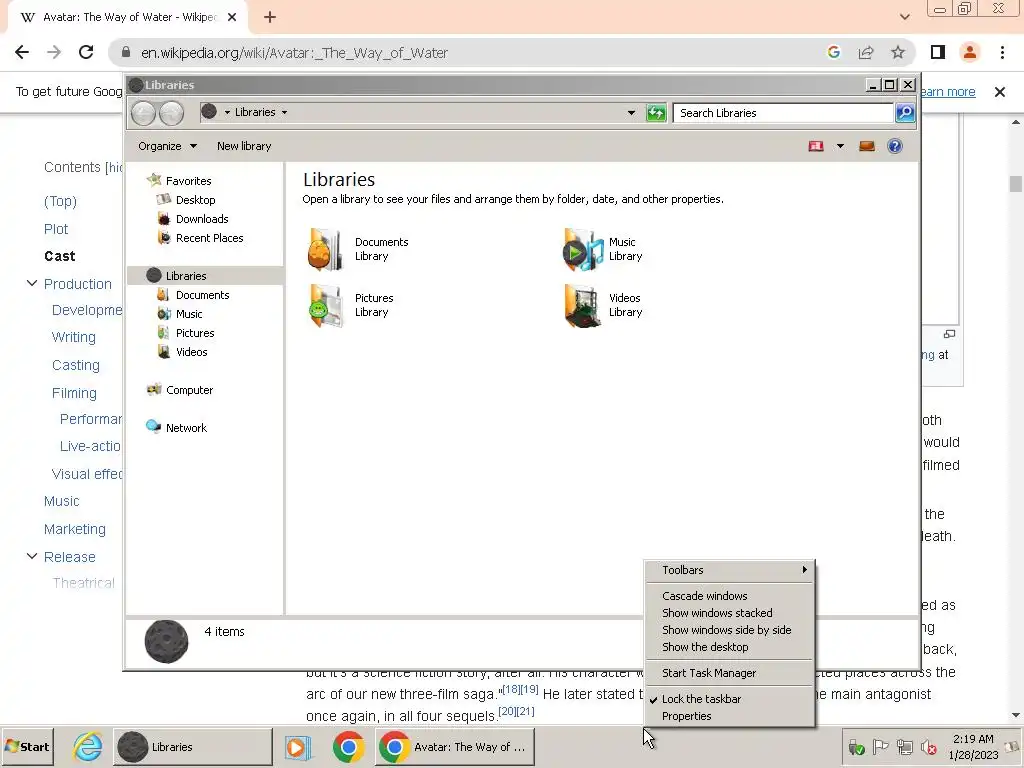Click the muted volume tray icon

[928, 747]
